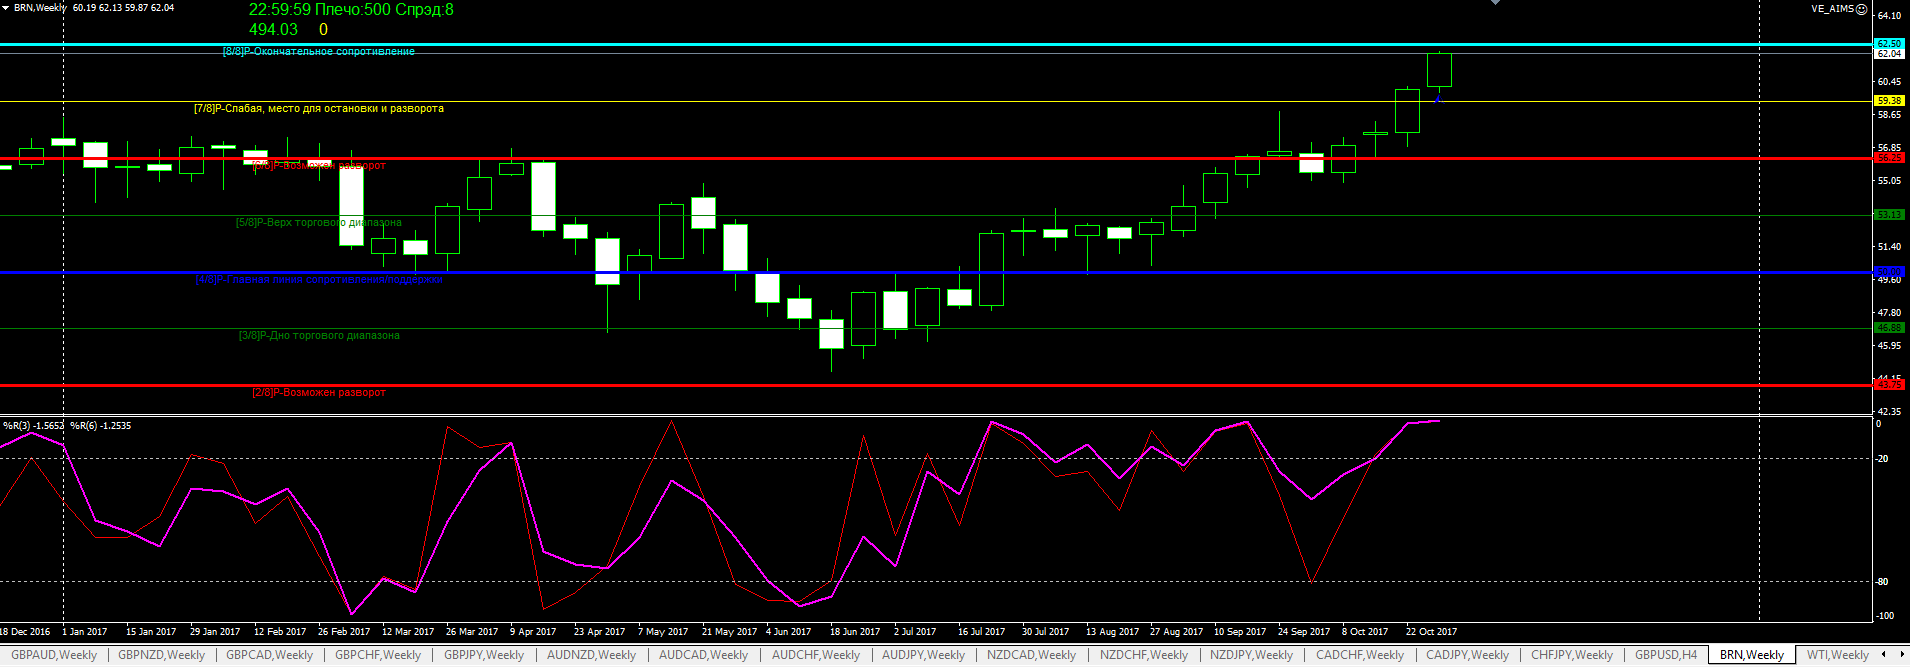
Task: Switch to CADJPY,Weekly tab
Action: (x=1468, y=655)
